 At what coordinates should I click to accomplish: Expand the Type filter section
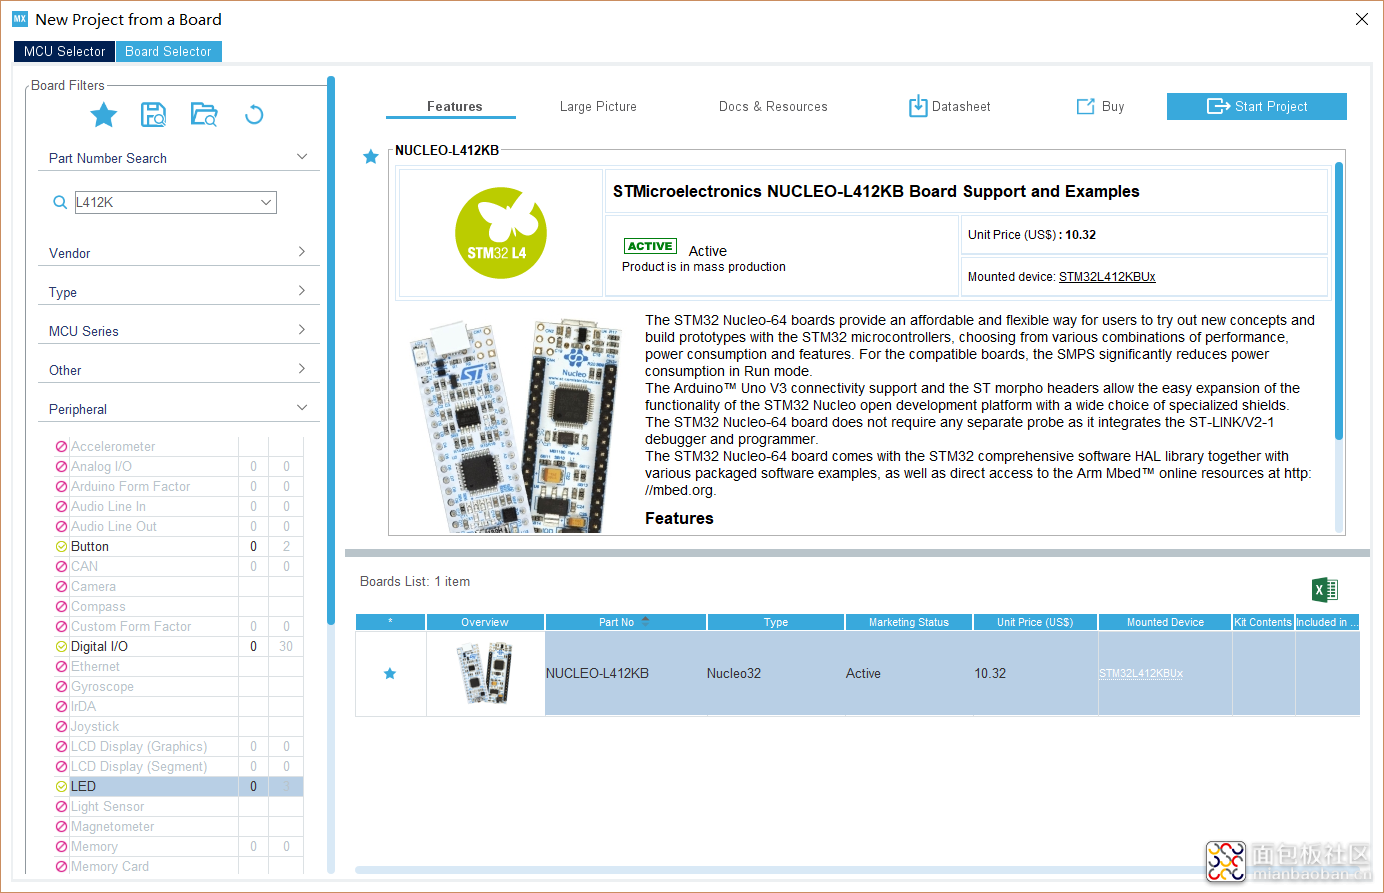coord(302,291)
